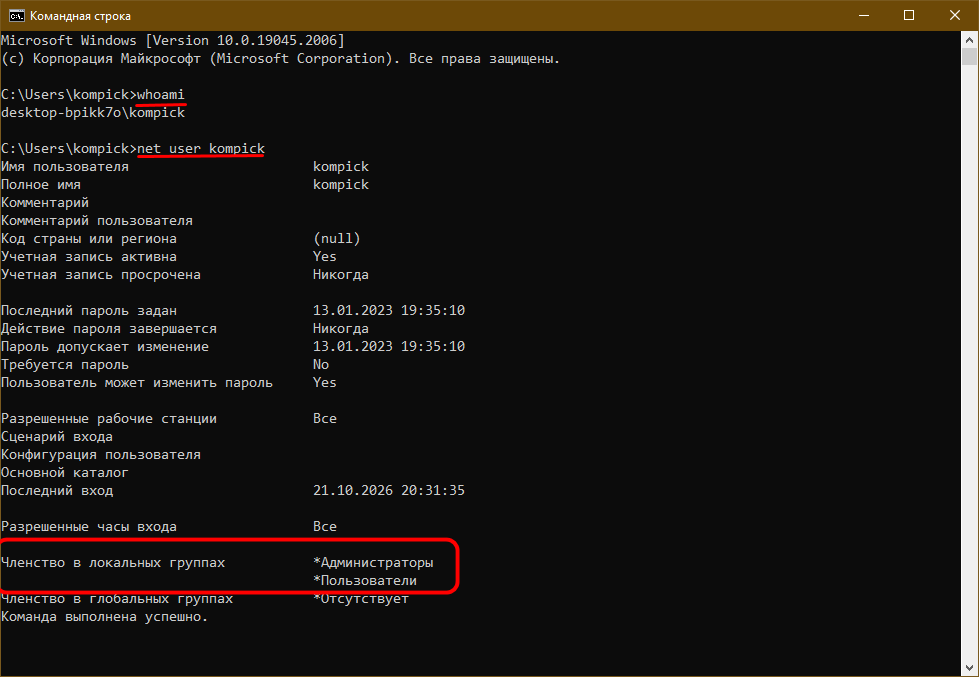Click "Никогда" beside "Учетная запись просрочена"
This screenshot has width=979, height=677.
click(341, 275)
